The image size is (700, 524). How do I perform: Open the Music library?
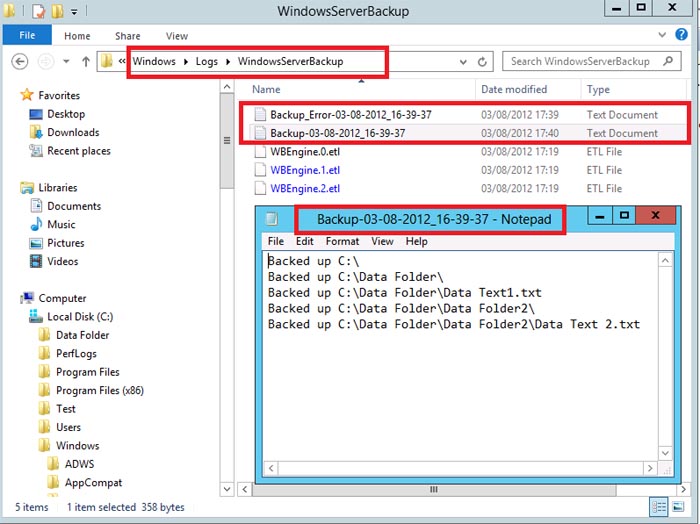[x=61, y=224]
